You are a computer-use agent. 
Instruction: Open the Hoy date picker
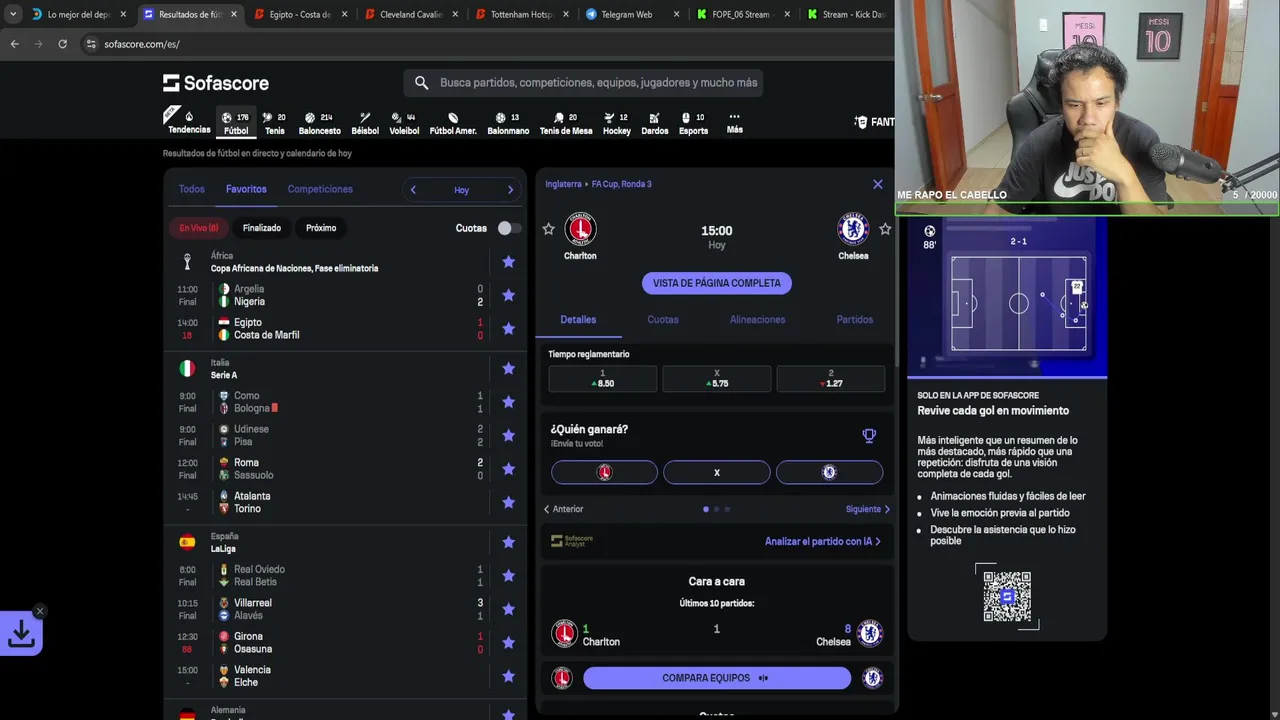click(461, 190)
